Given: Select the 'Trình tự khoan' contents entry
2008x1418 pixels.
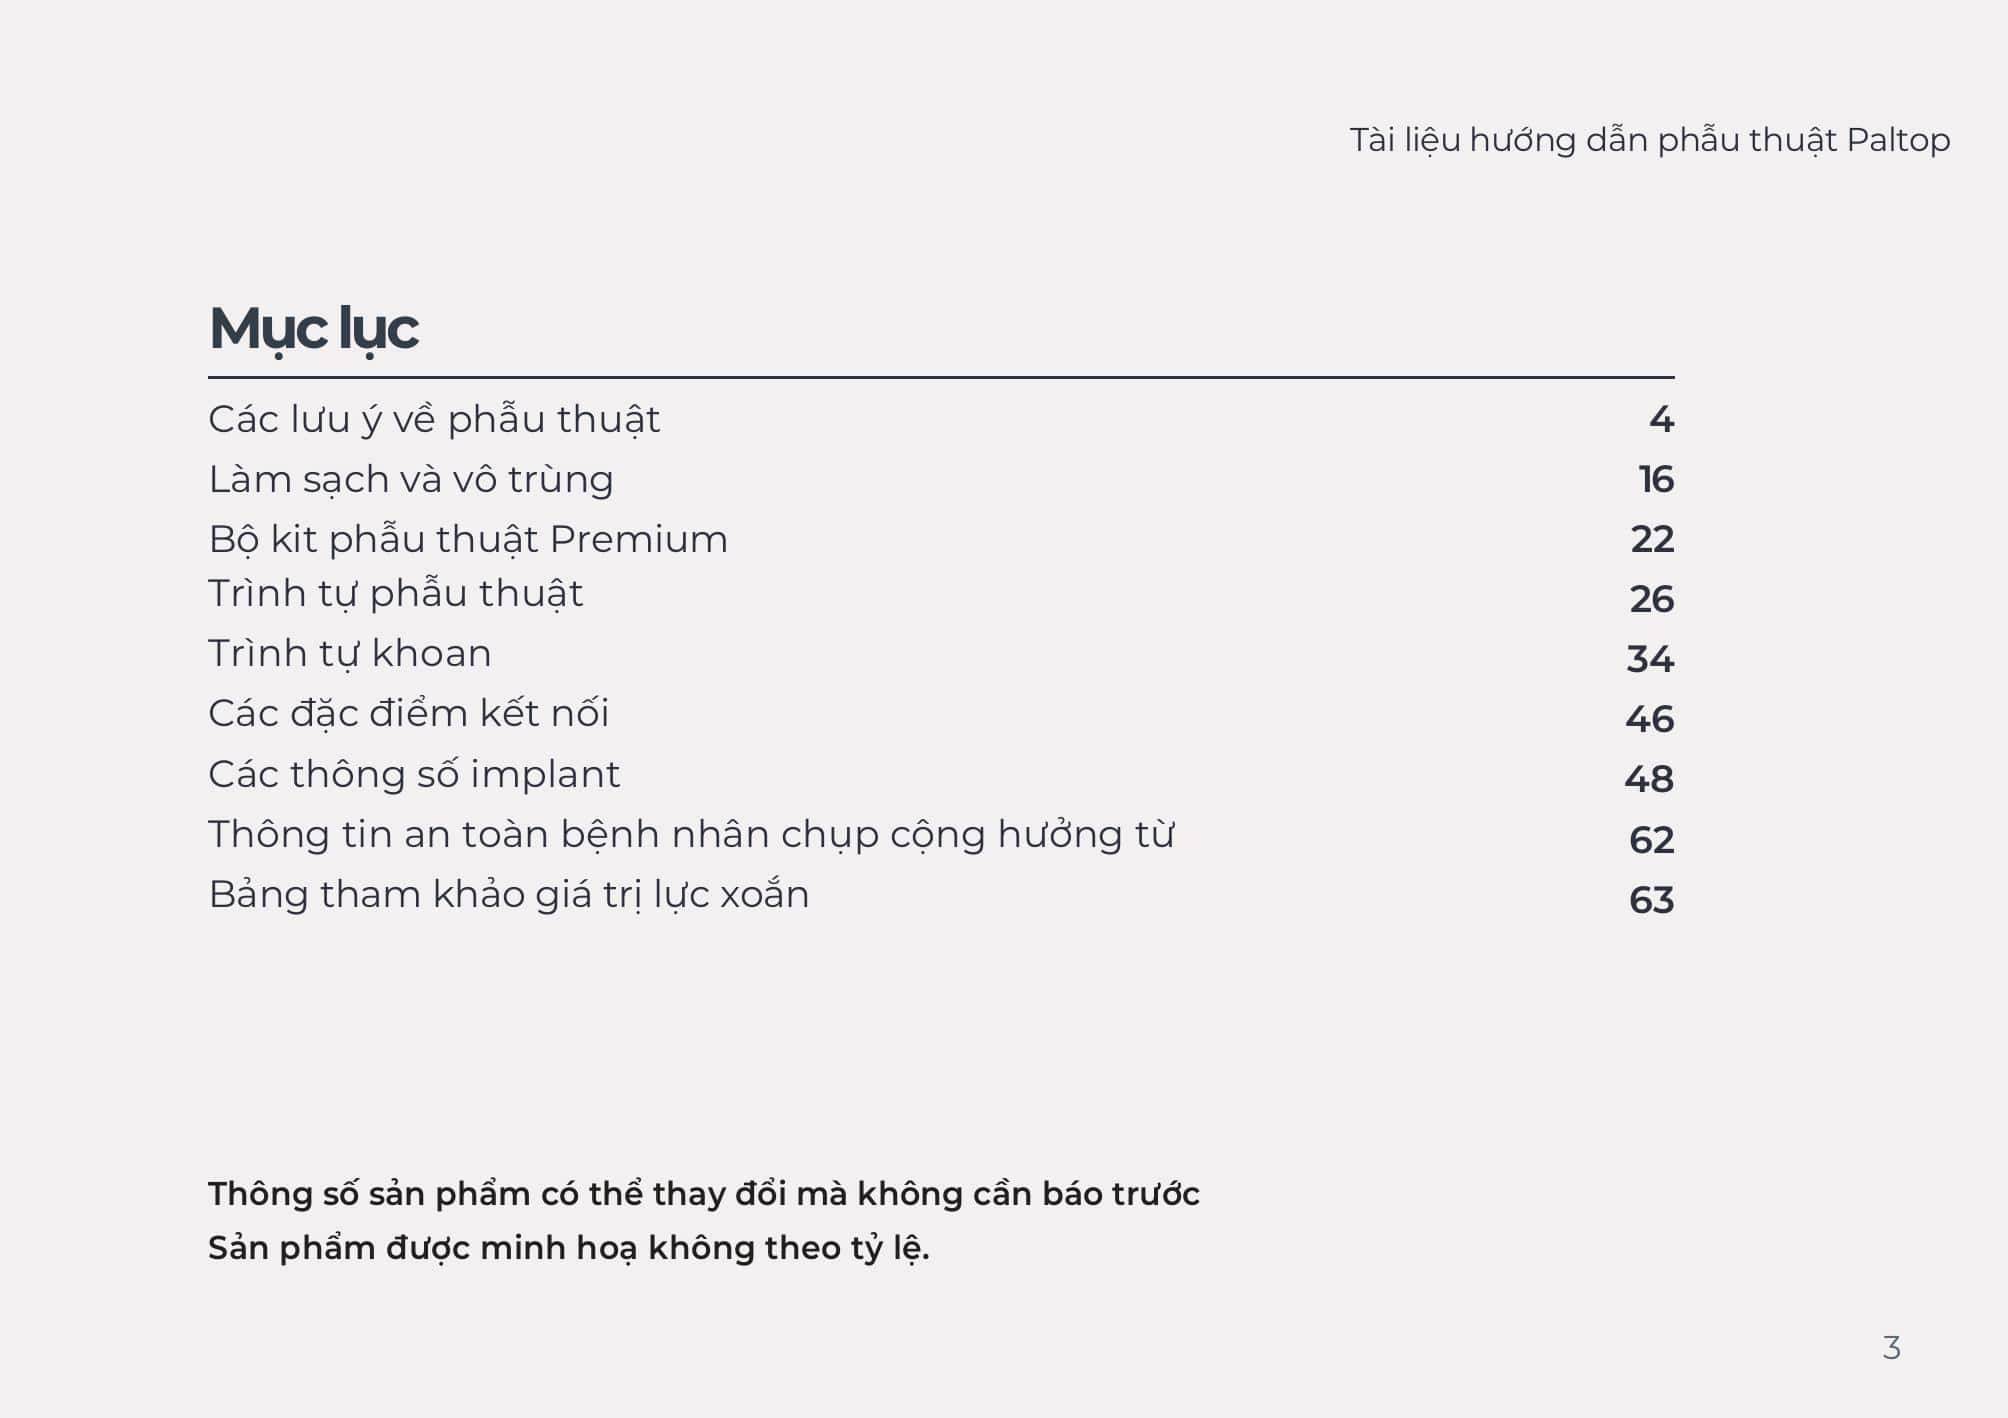Looking at the screenshot, I should 350,654.
